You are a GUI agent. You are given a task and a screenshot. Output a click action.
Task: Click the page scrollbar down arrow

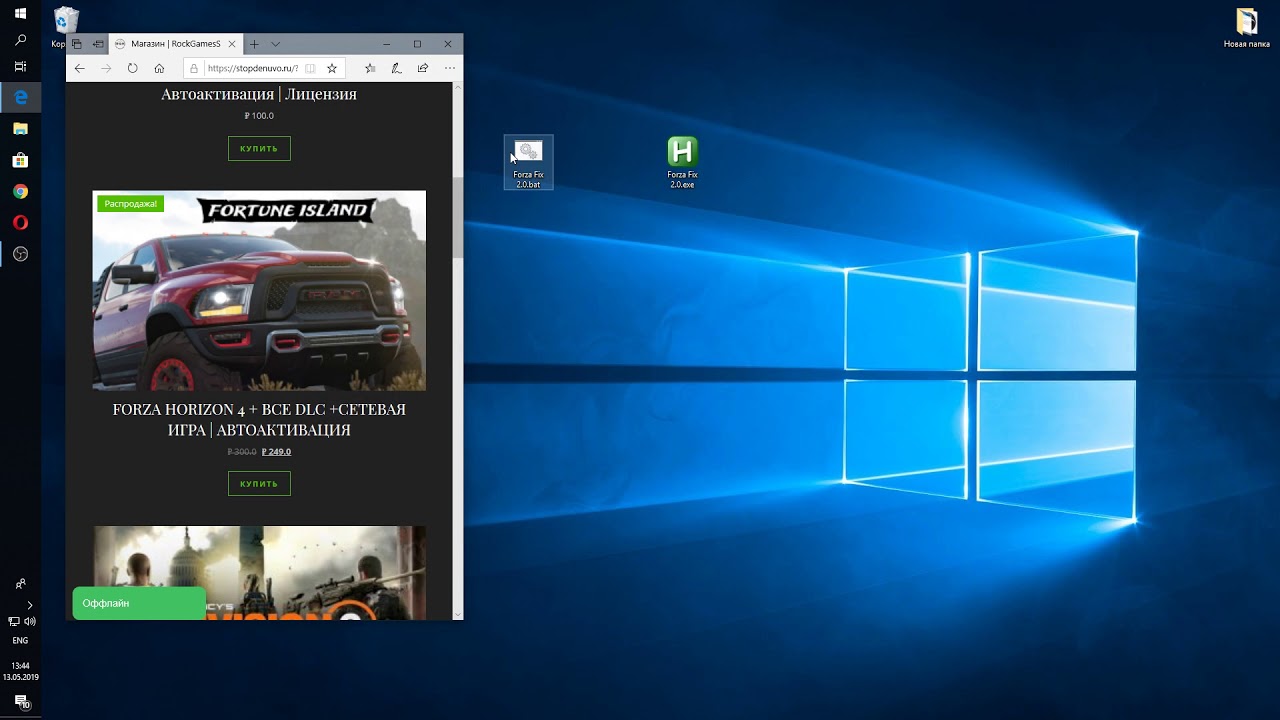pyautogui.click(x=458, y=613)
